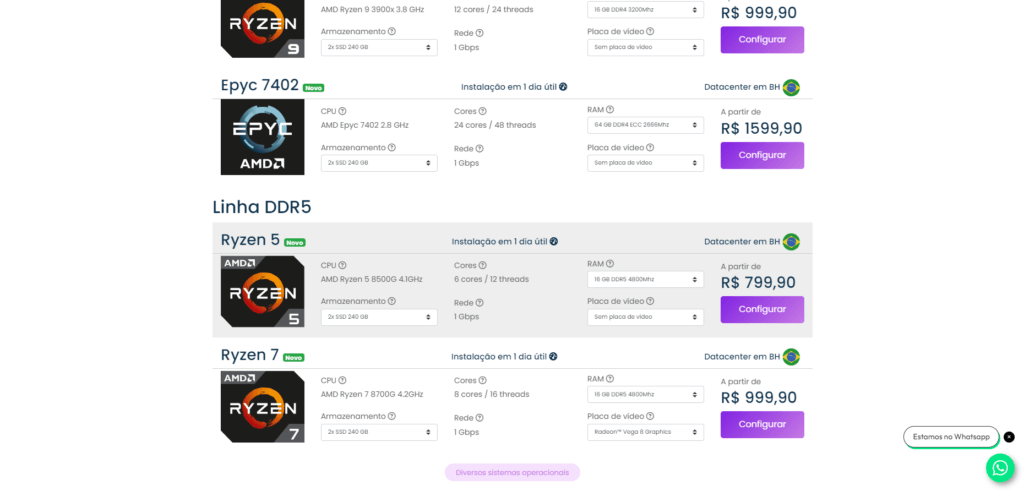
Task: Open Epyc 7402 RAM dropdown
Action: (x=645, y=125)
